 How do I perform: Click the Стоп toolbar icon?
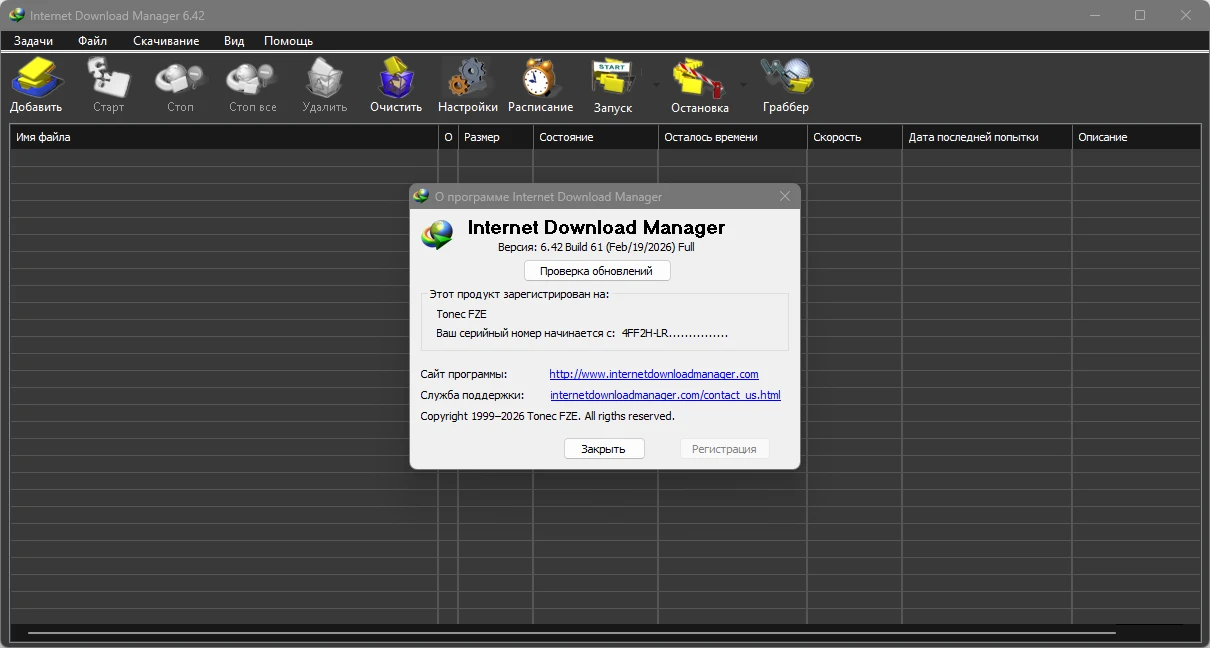[180, 85]
